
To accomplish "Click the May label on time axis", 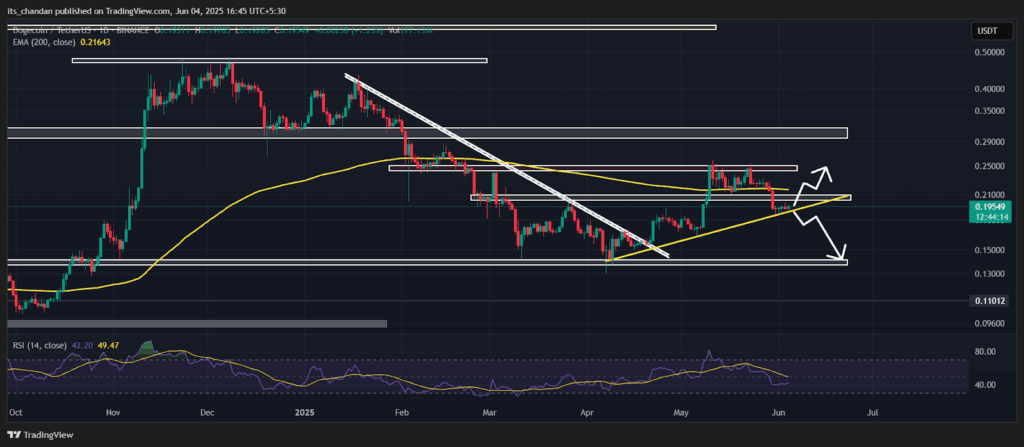I will pos(681,413).
